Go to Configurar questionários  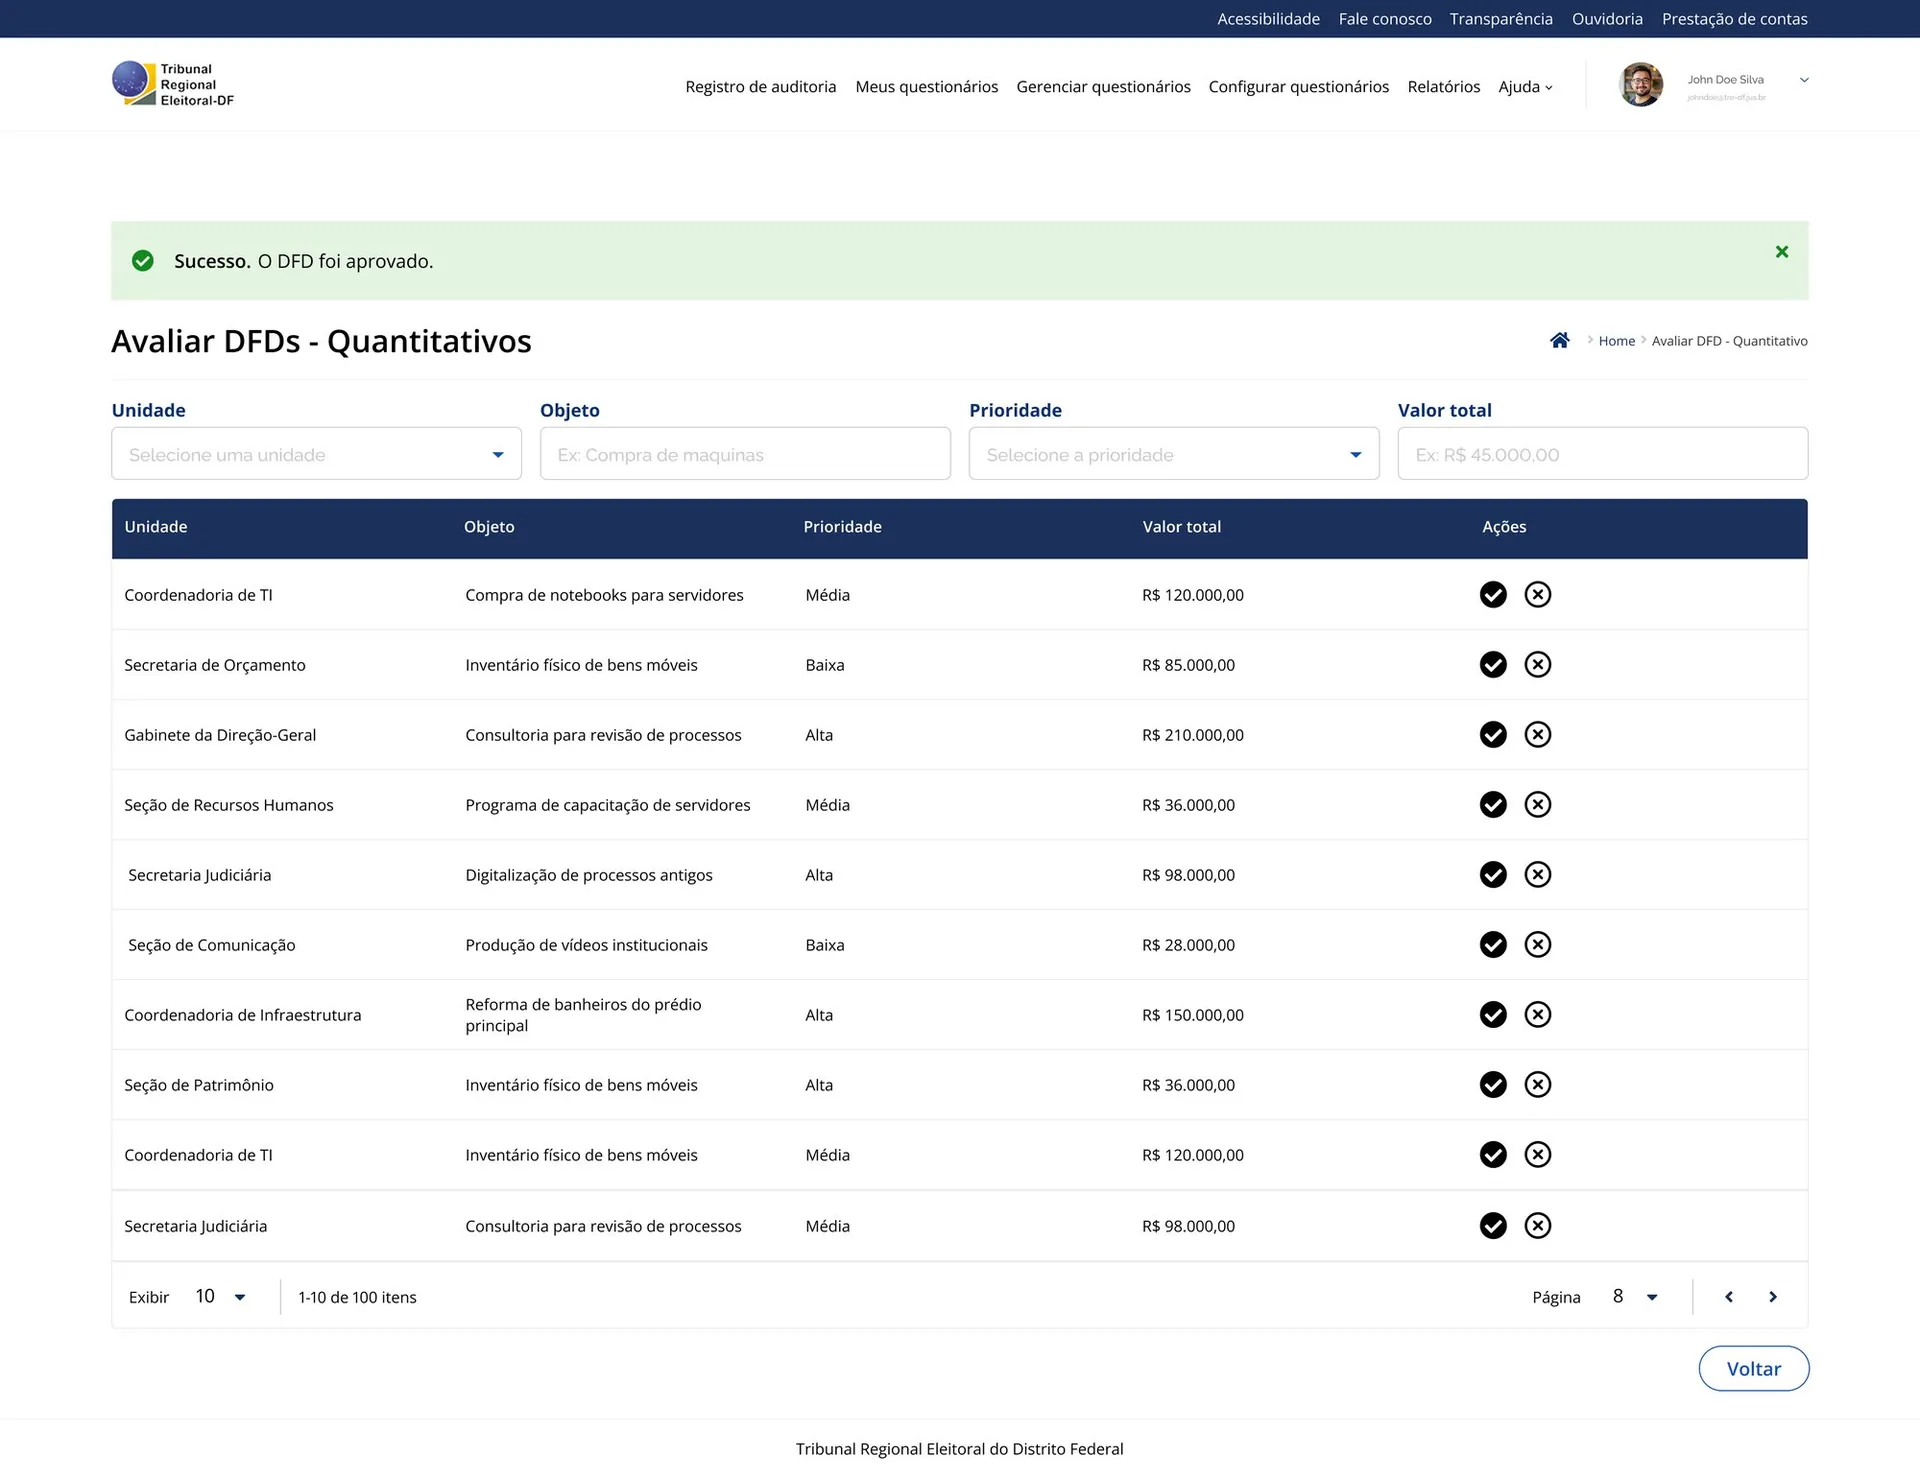1299,87
